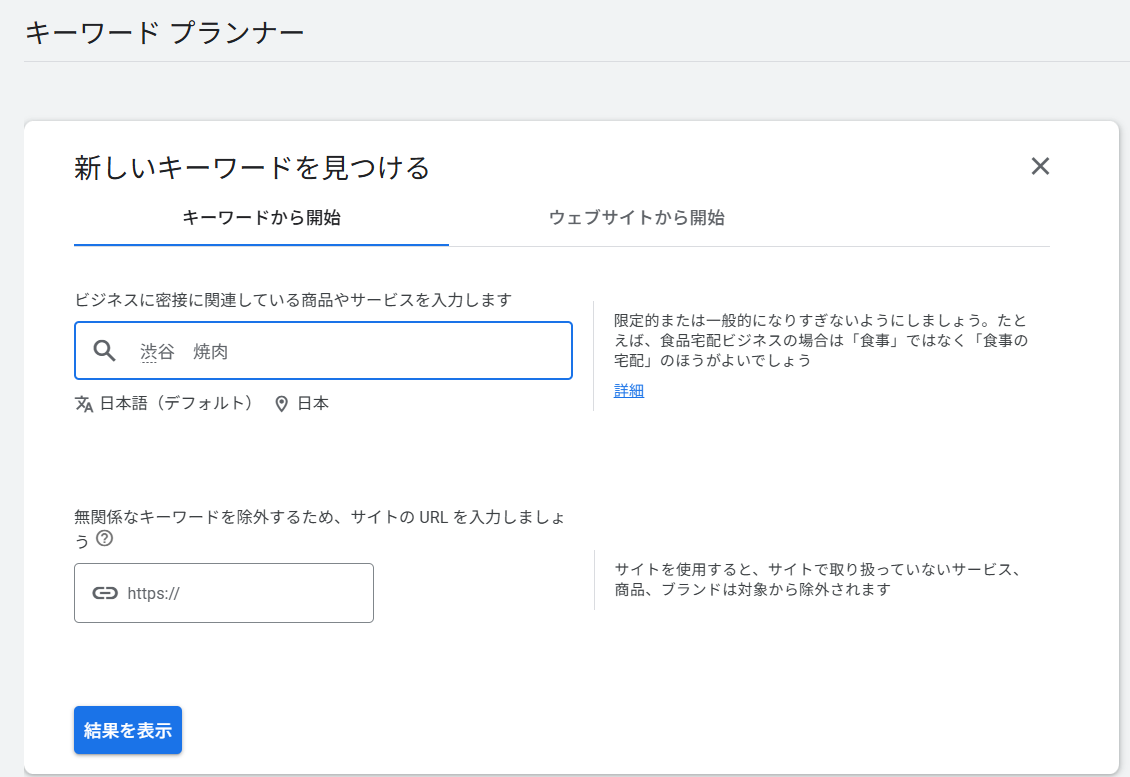Click the キーワード プランナー page title
Screen dimensions: 1130x777
[x=164, y=33]
